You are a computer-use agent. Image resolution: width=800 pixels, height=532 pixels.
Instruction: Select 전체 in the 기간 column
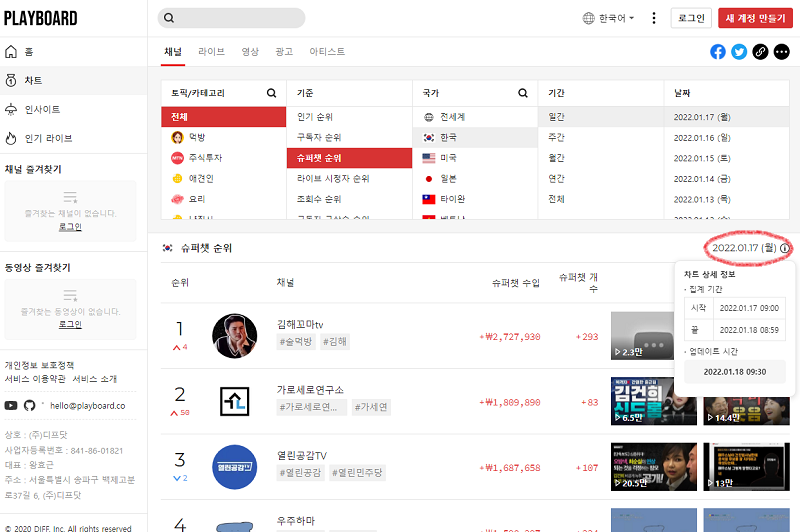click(x=601, y=199)
